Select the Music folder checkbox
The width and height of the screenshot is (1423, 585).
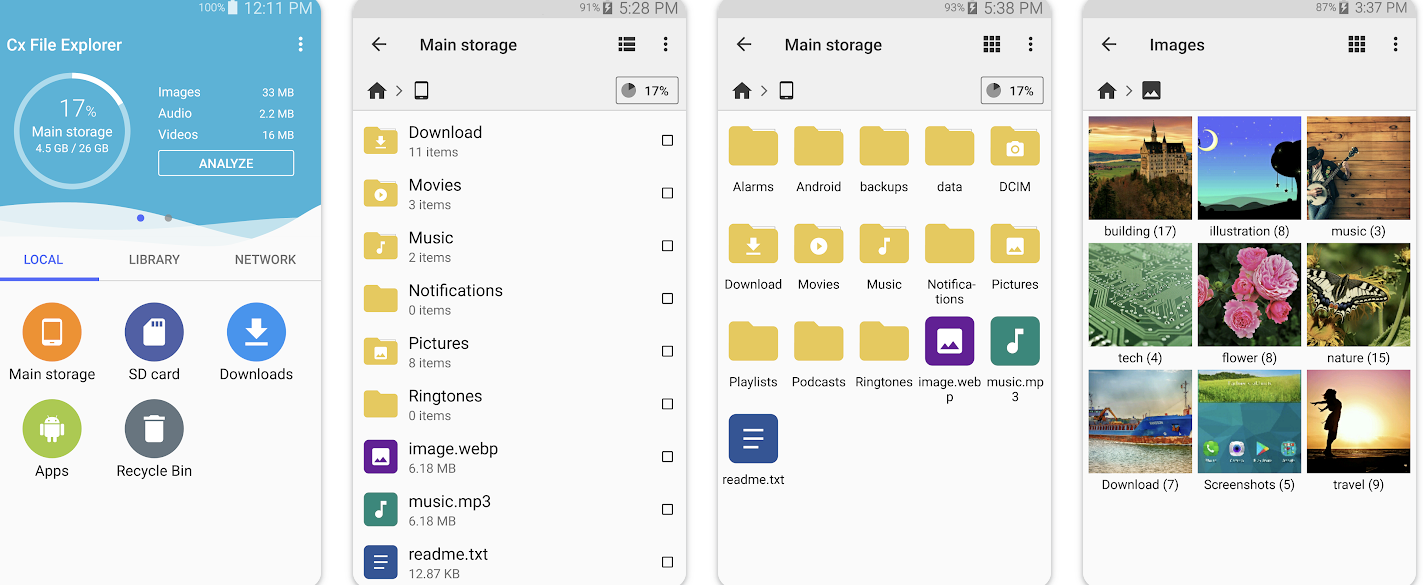point(667,246)
